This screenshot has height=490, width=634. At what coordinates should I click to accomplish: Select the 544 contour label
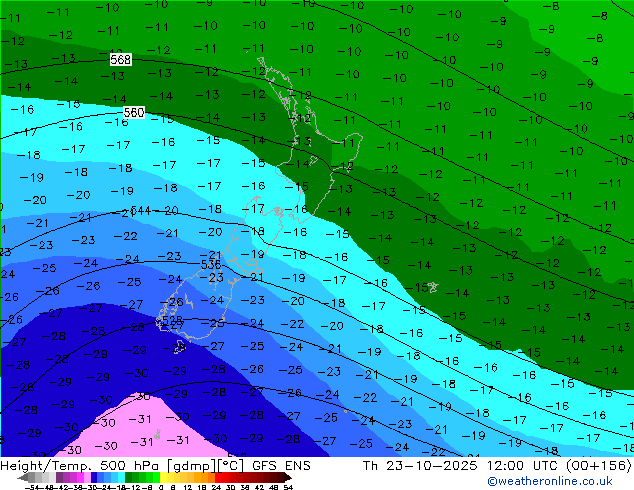141,211
